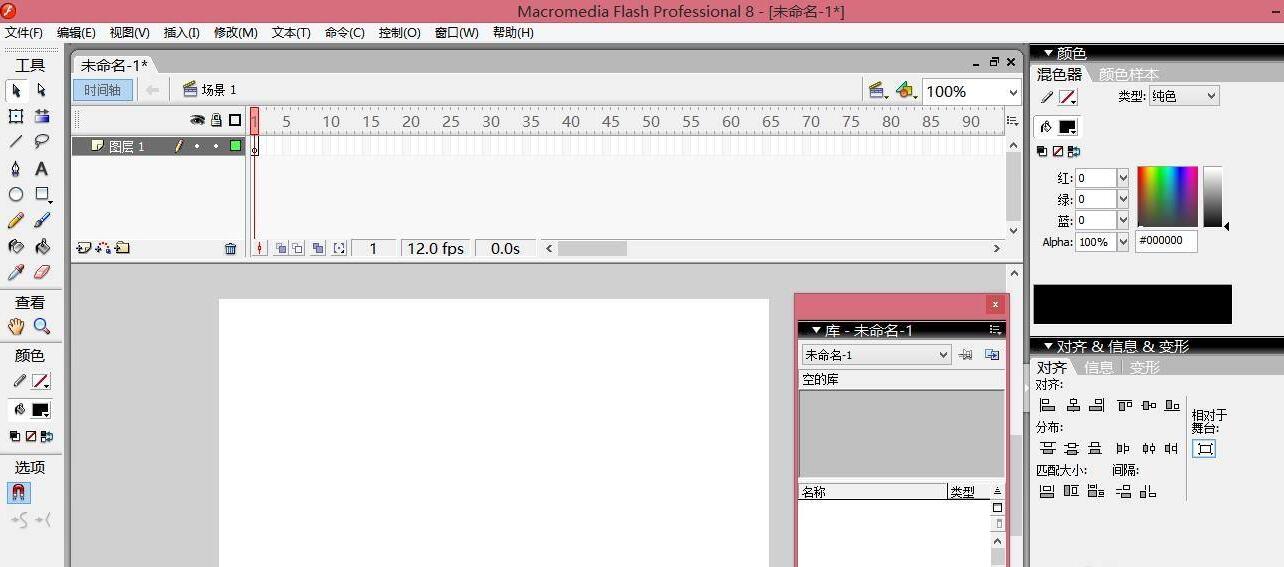
Task: Select the Line tool
Action: [x=16, y=142]
